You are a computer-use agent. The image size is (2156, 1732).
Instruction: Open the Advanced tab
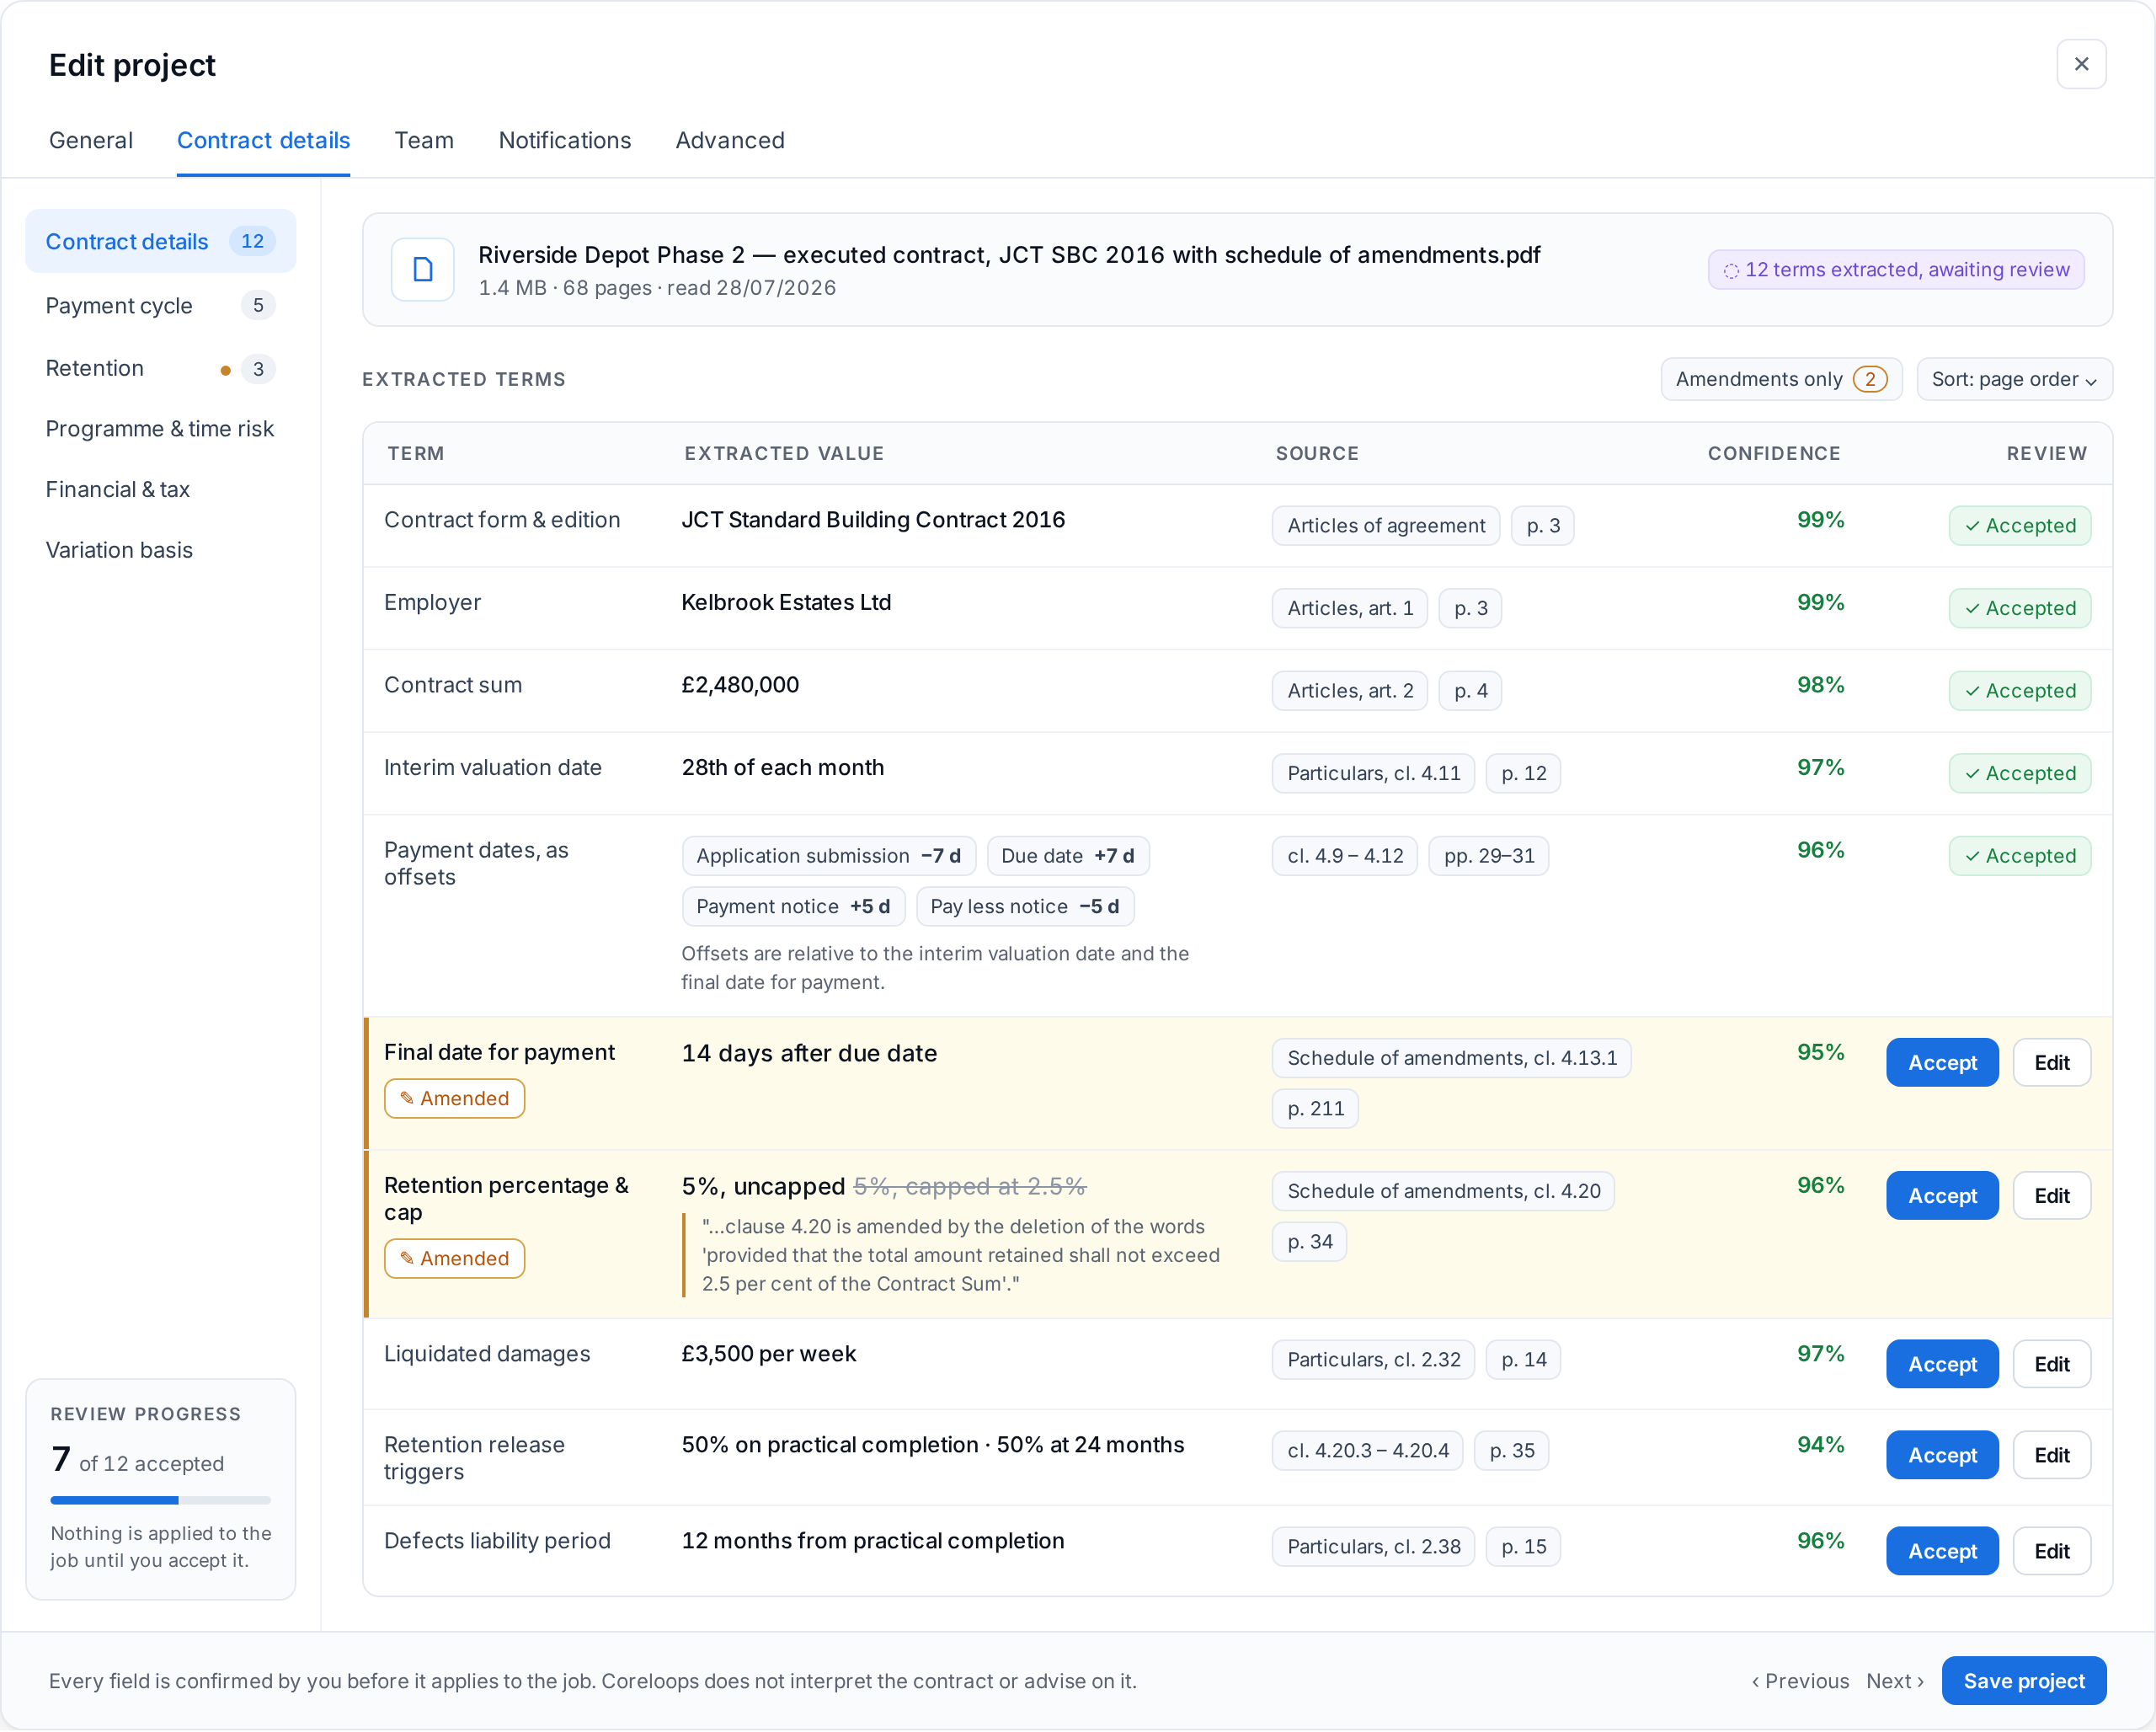click(x=730, y=140)
